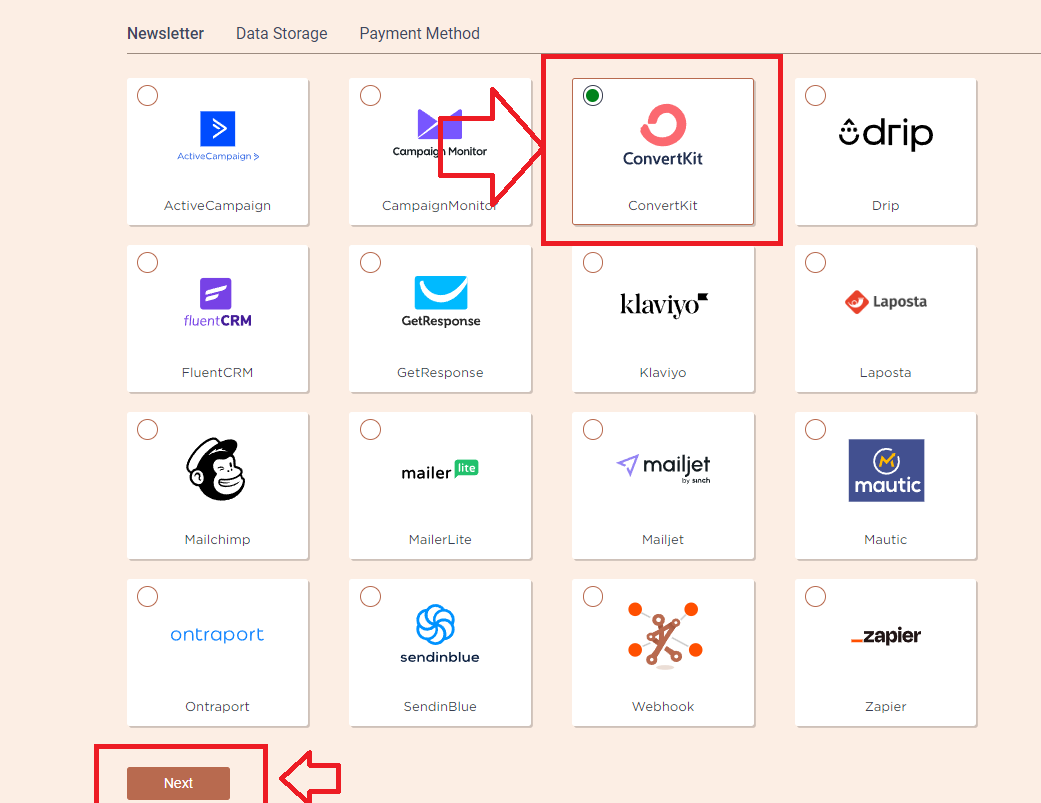This screenshot has width=1041, height=803.
Task: Click the Mautic logo
Action: point(886,470)
